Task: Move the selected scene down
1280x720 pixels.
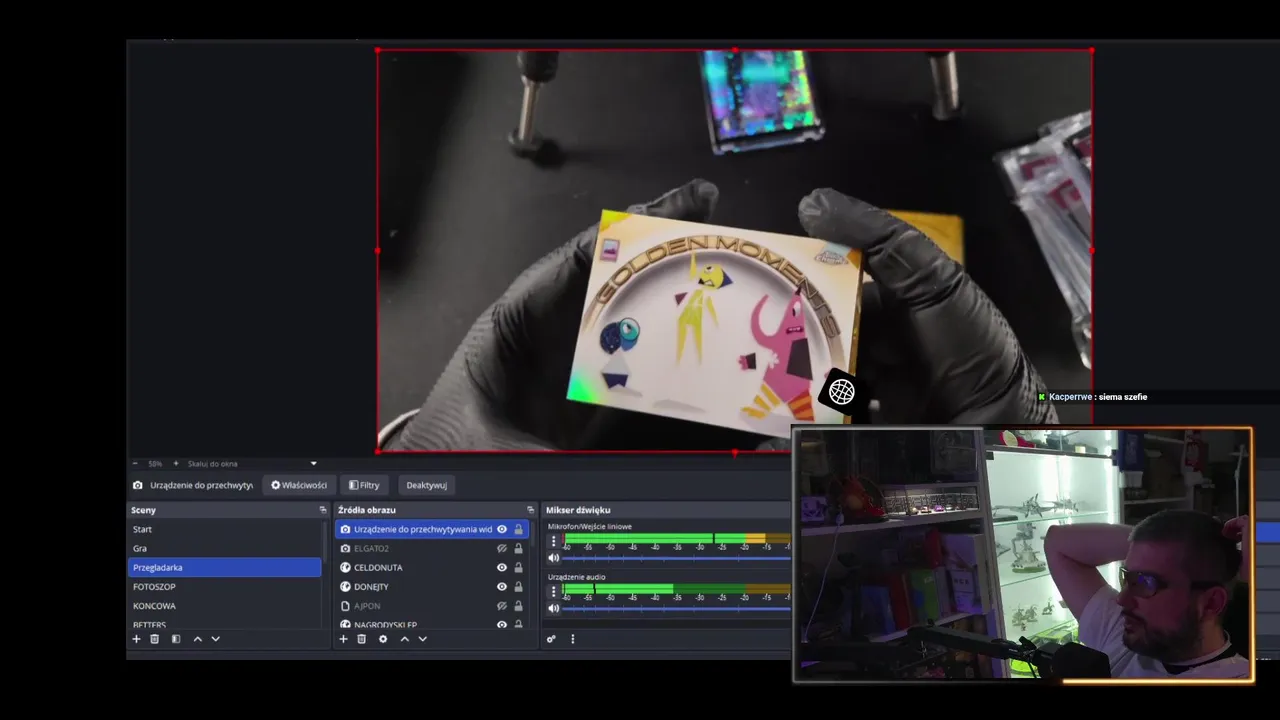Action: (215, 639)
